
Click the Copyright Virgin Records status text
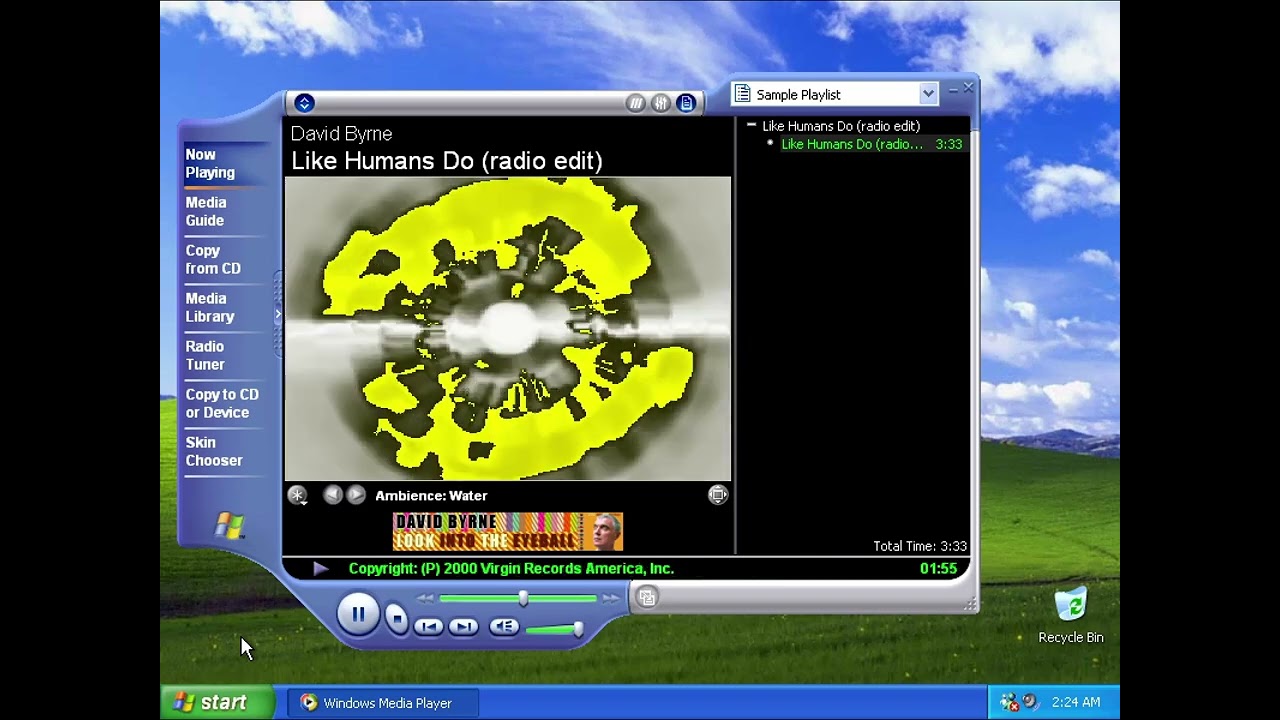(x=511, y=568)
